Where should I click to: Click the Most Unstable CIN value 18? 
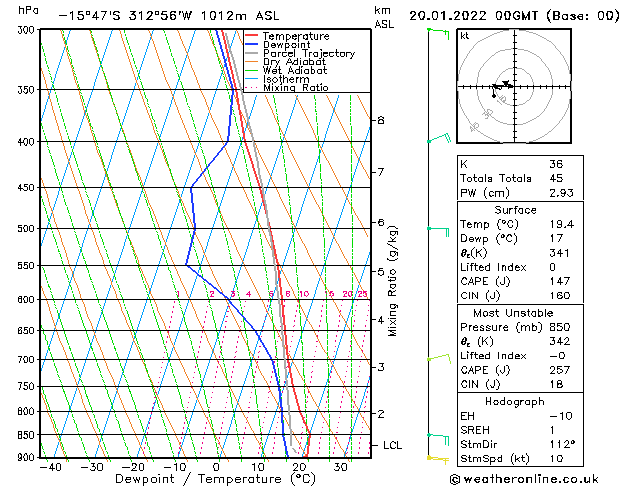[x=556, y=384]
